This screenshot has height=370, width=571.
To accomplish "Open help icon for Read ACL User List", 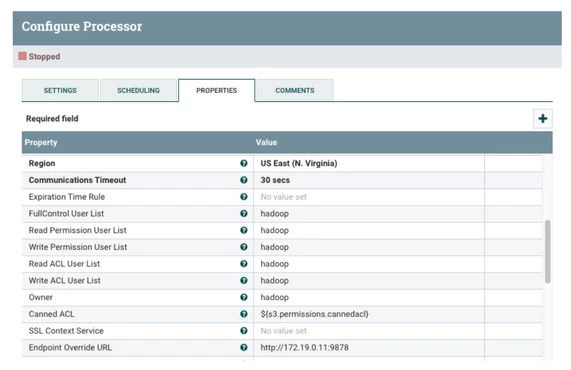I will coord(244,264).
